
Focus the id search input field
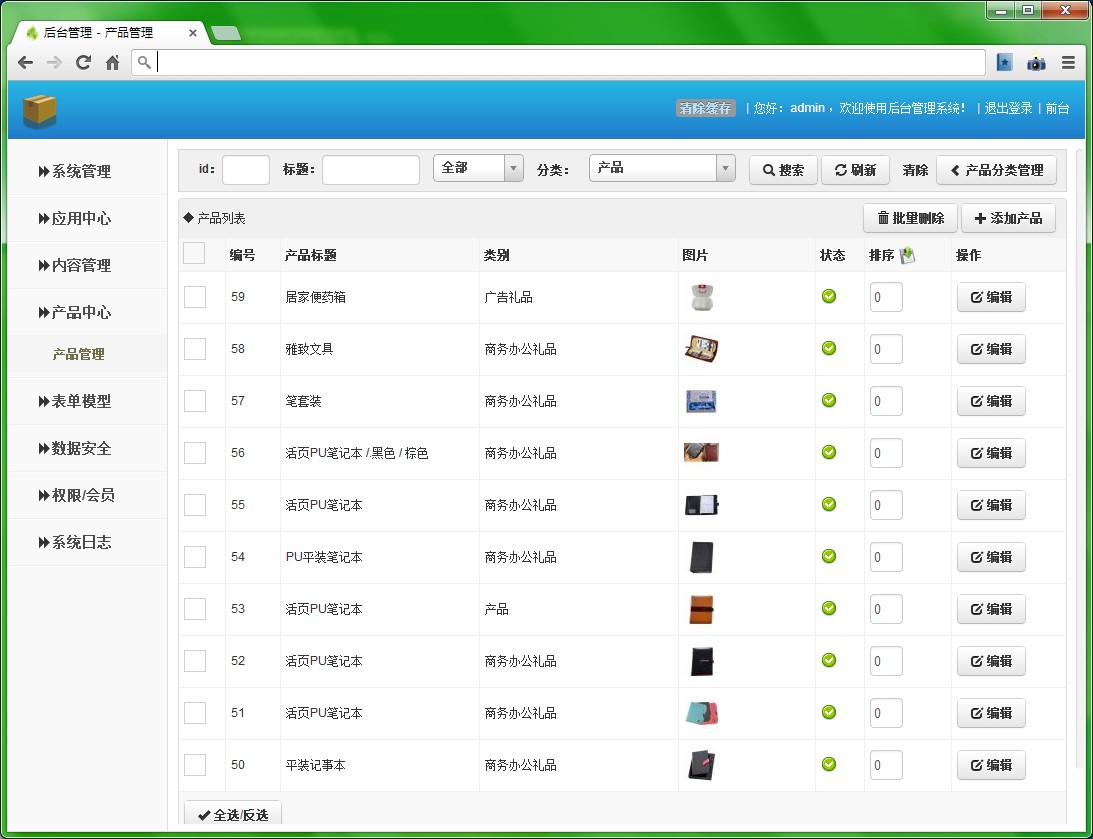[245, 170]
